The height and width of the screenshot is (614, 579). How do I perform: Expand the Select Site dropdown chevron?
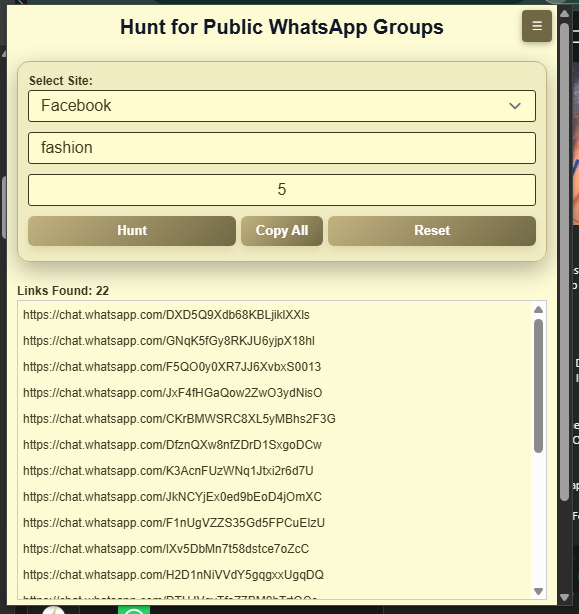click(x=515, y=106)
